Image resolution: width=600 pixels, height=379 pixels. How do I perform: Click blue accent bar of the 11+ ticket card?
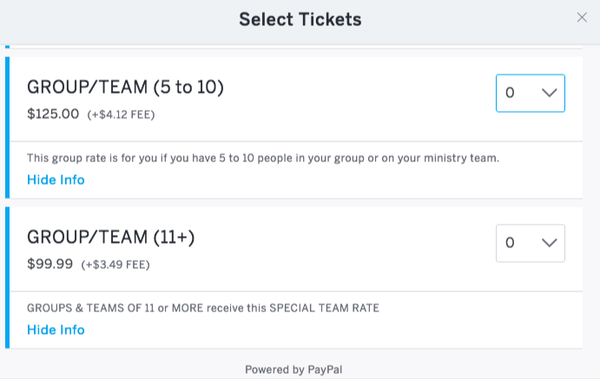[x=7, y=278]
